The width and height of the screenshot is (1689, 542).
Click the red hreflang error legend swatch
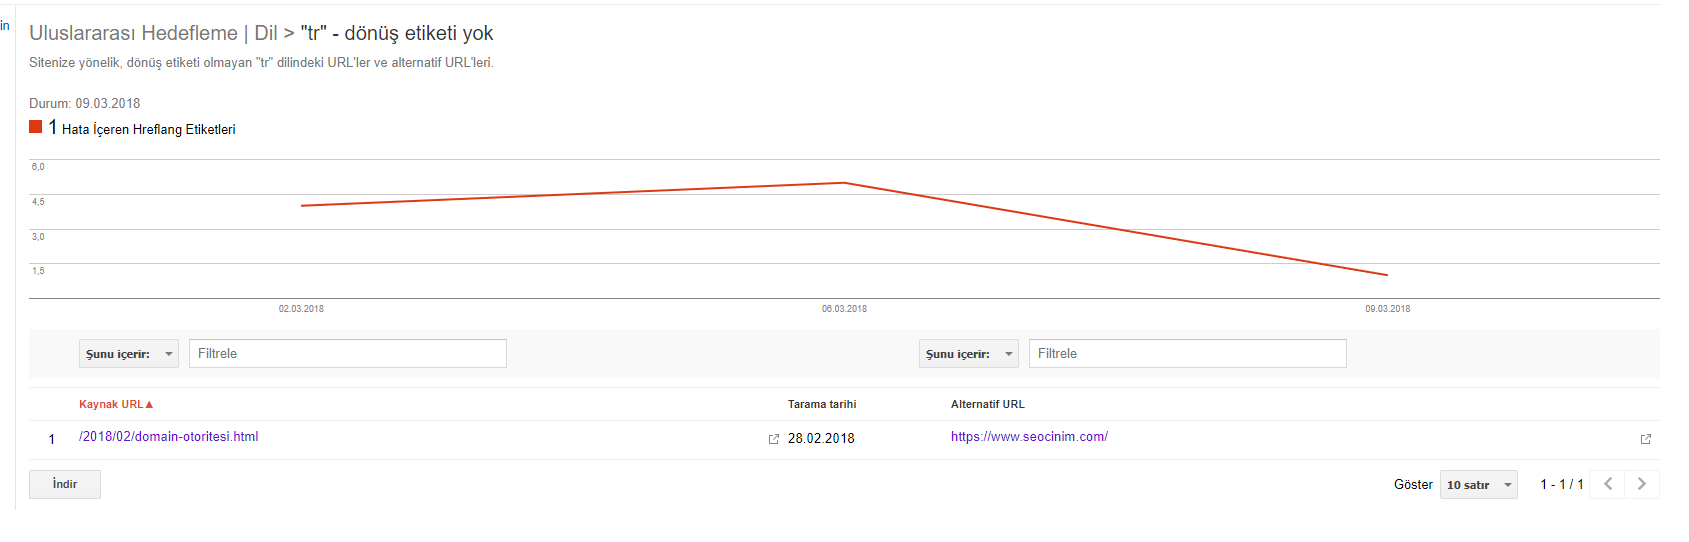tap(36, 127)
